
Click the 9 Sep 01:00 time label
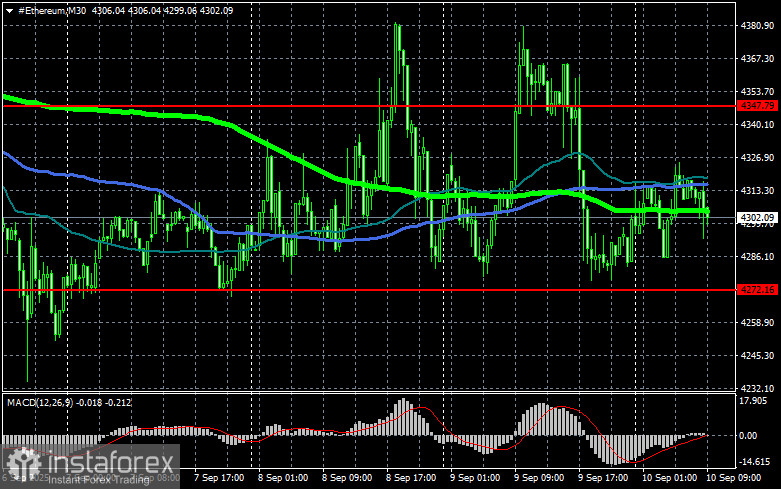[475, 478]
